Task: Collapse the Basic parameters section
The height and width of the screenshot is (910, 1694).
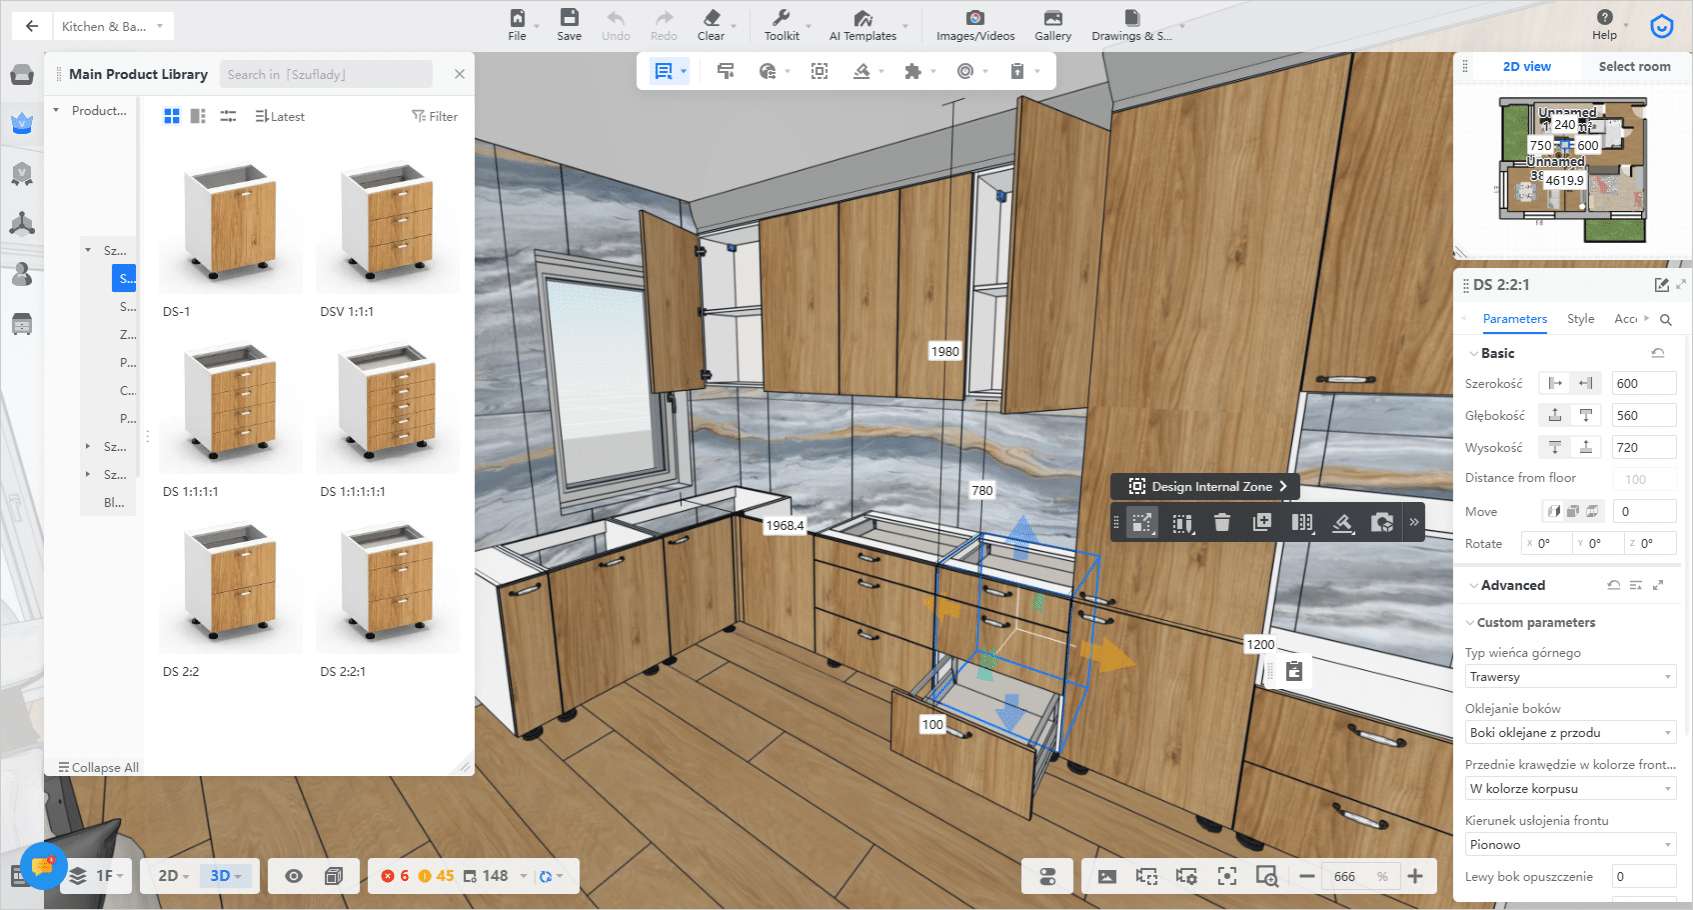Action: tap(1474, 354)
